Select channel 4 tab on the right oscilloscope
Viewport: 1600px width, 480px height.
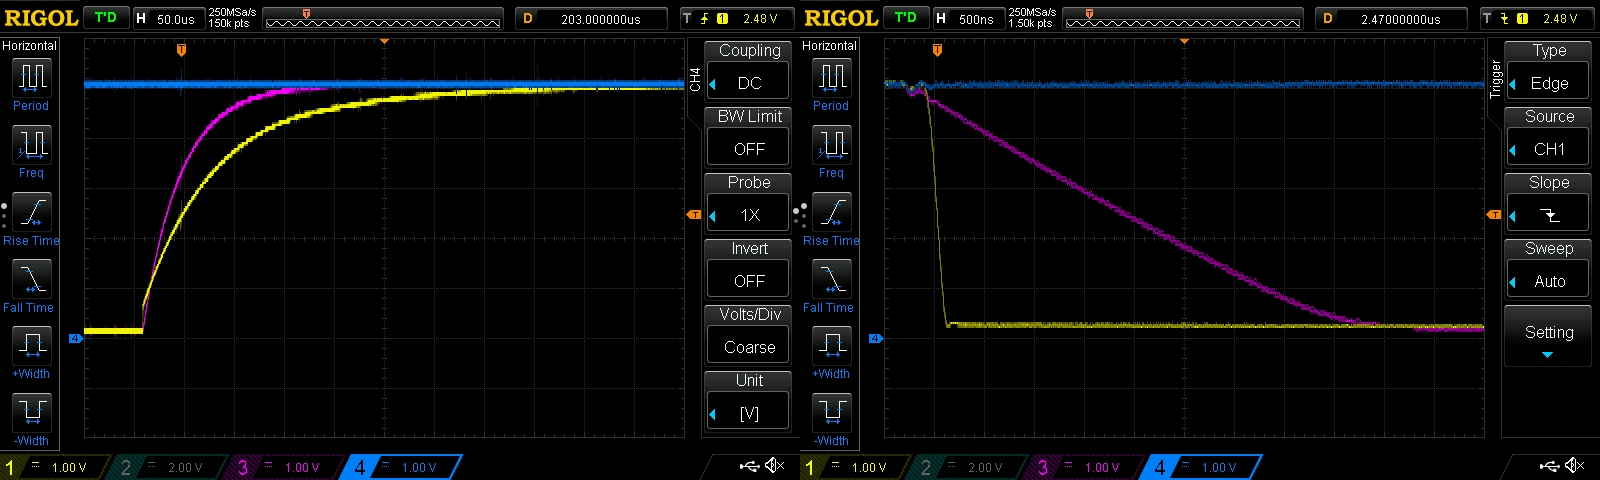pos(1200,467)
